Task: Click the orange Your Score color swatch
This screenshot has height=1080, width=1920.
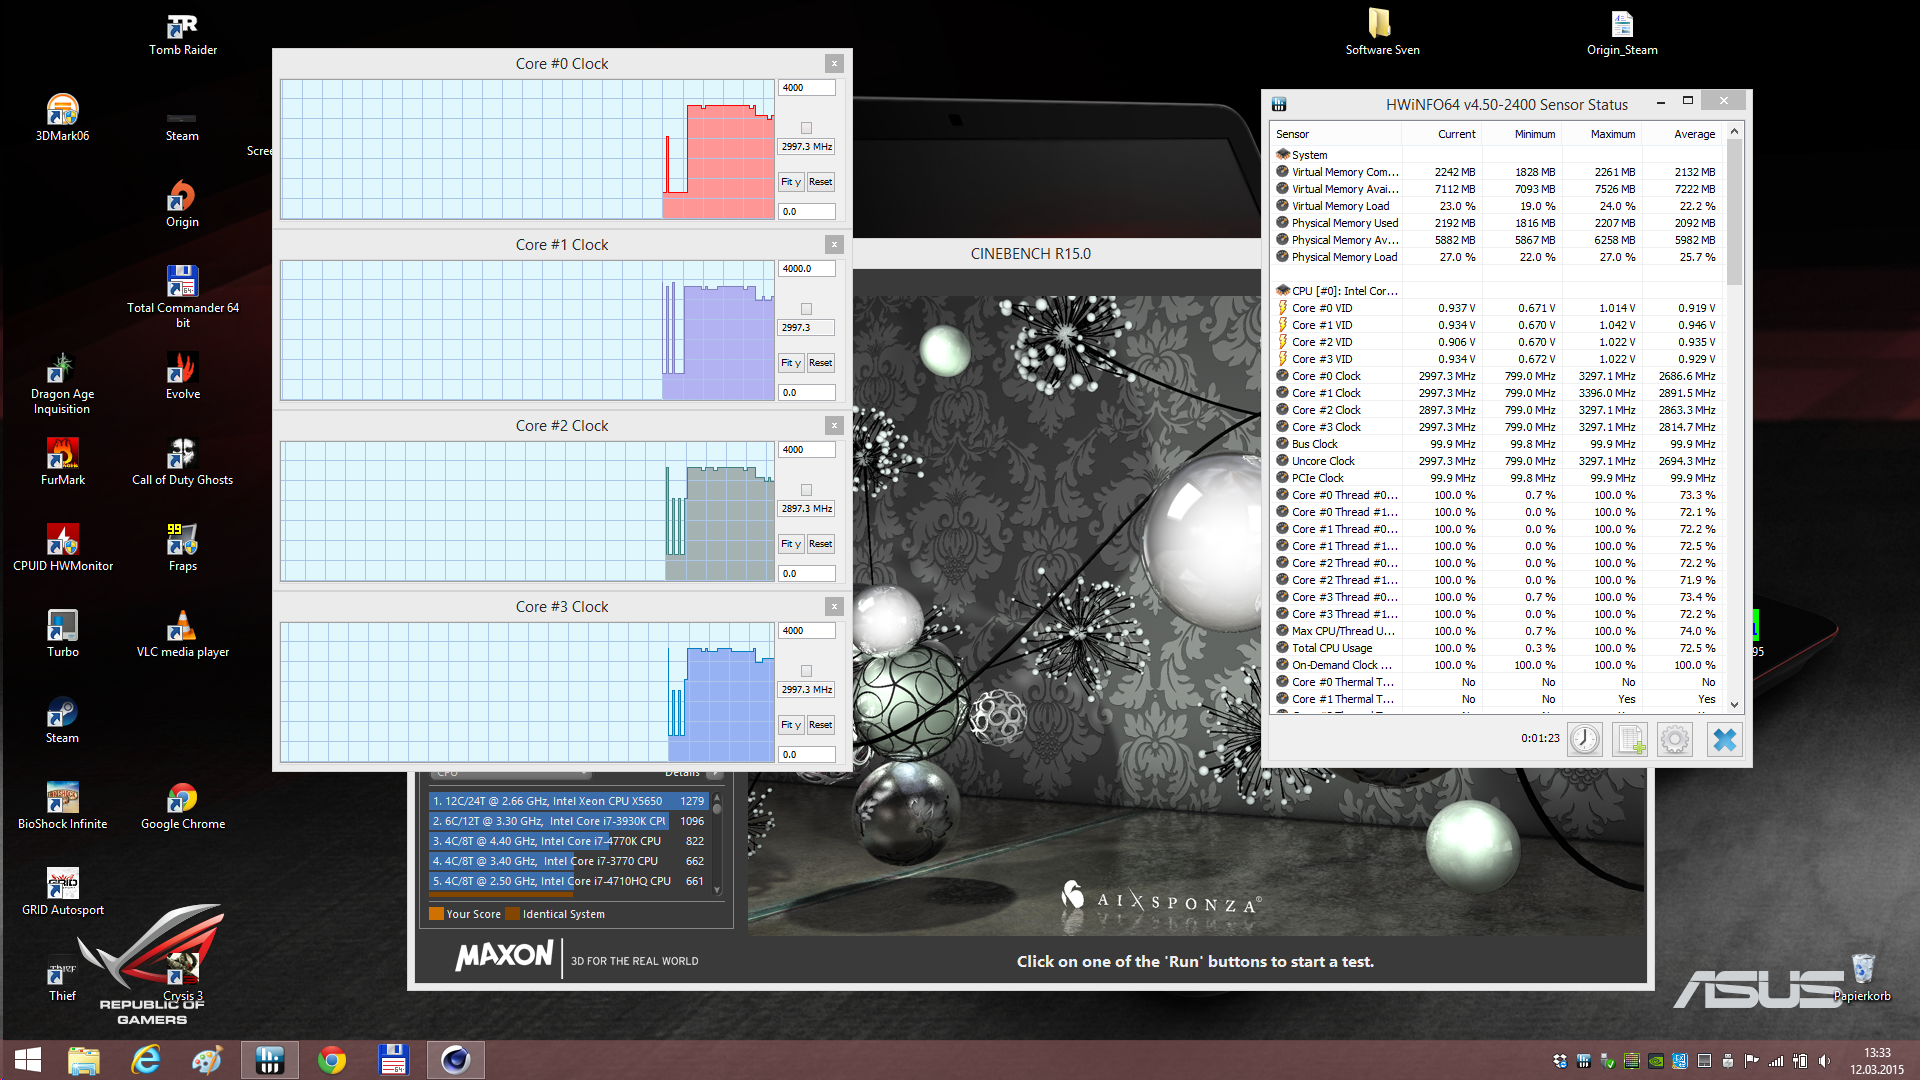Action: coord(436,914)
